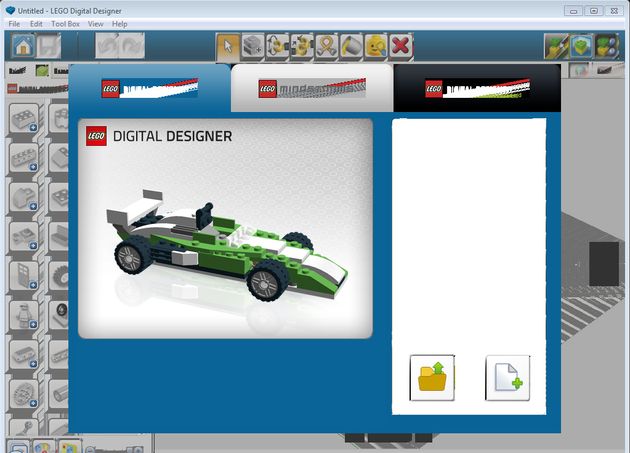
Task: Select the Clone brick tool
Action: (253, 47)
